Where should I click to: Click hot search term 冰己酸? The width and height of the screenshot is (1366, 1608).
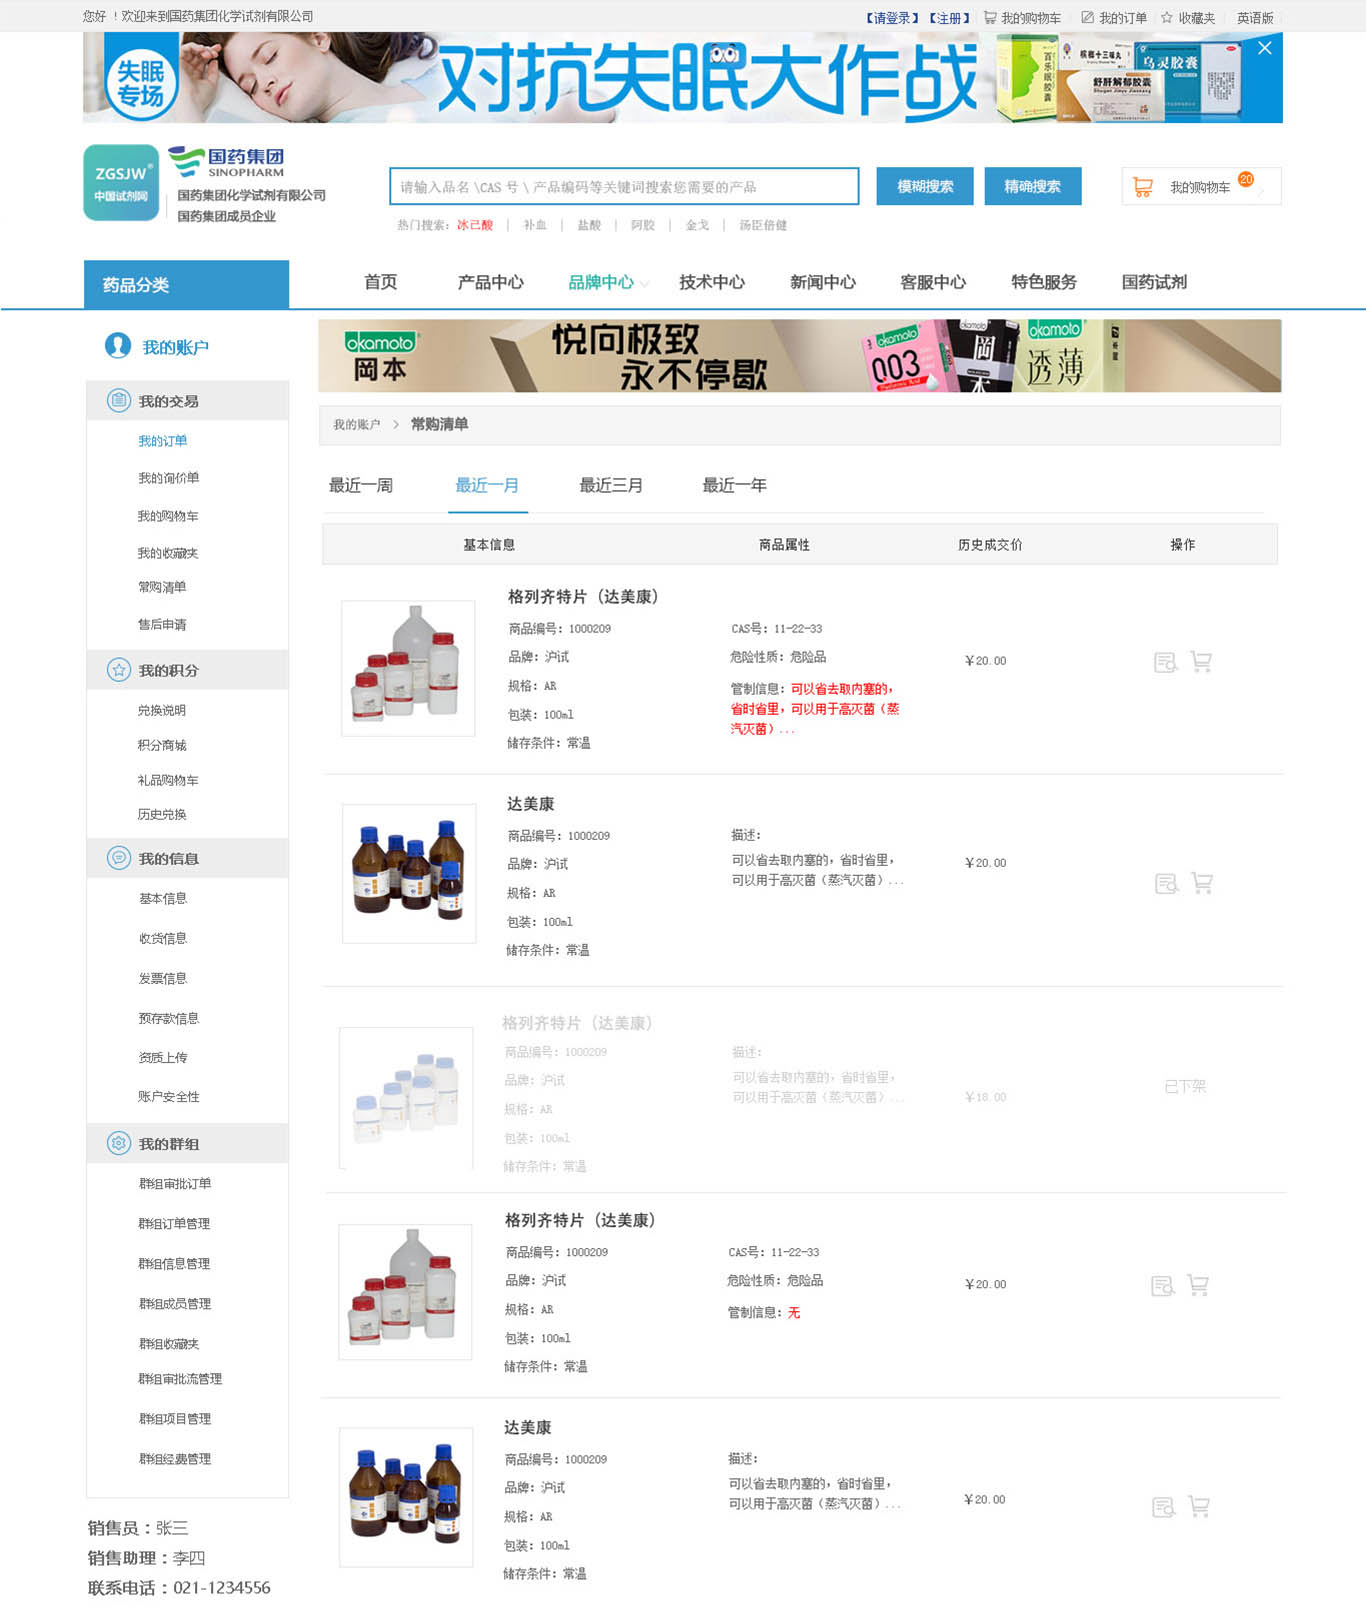pos(475,225)
